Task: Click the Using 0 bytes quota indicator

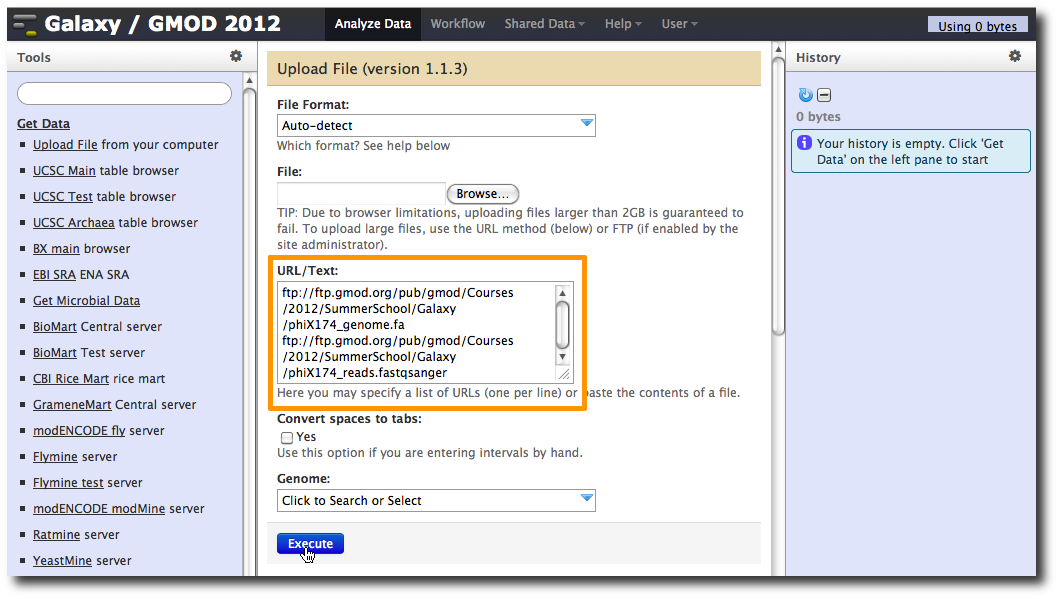Action: [977, 26]
